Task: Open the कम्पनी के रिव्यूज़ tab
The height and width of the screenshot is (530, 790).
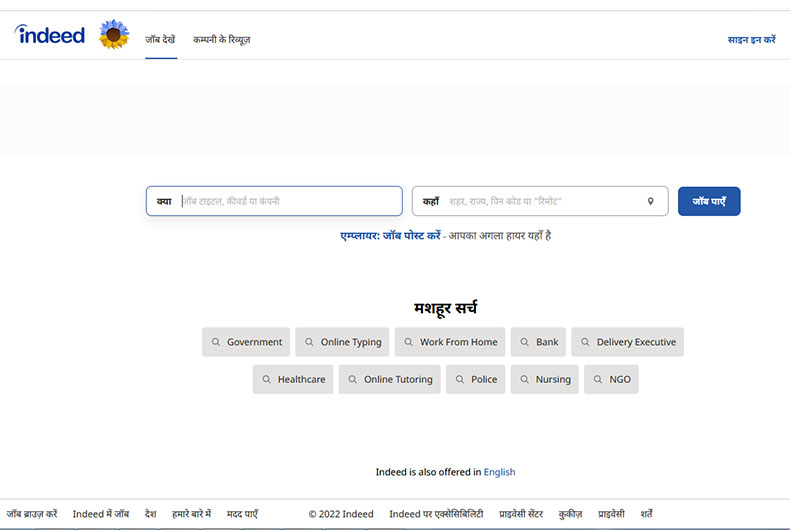Action: pyautogui.click(x=222, y=39)
